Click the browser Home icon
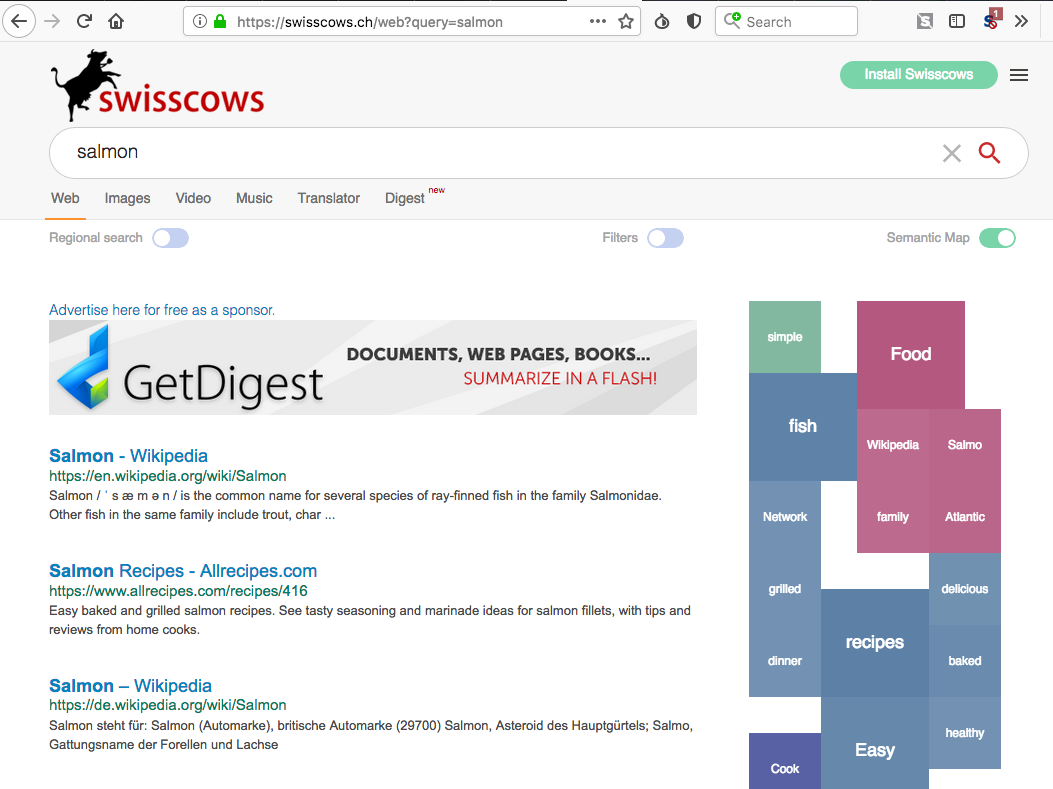 click(x=115, y=21)
